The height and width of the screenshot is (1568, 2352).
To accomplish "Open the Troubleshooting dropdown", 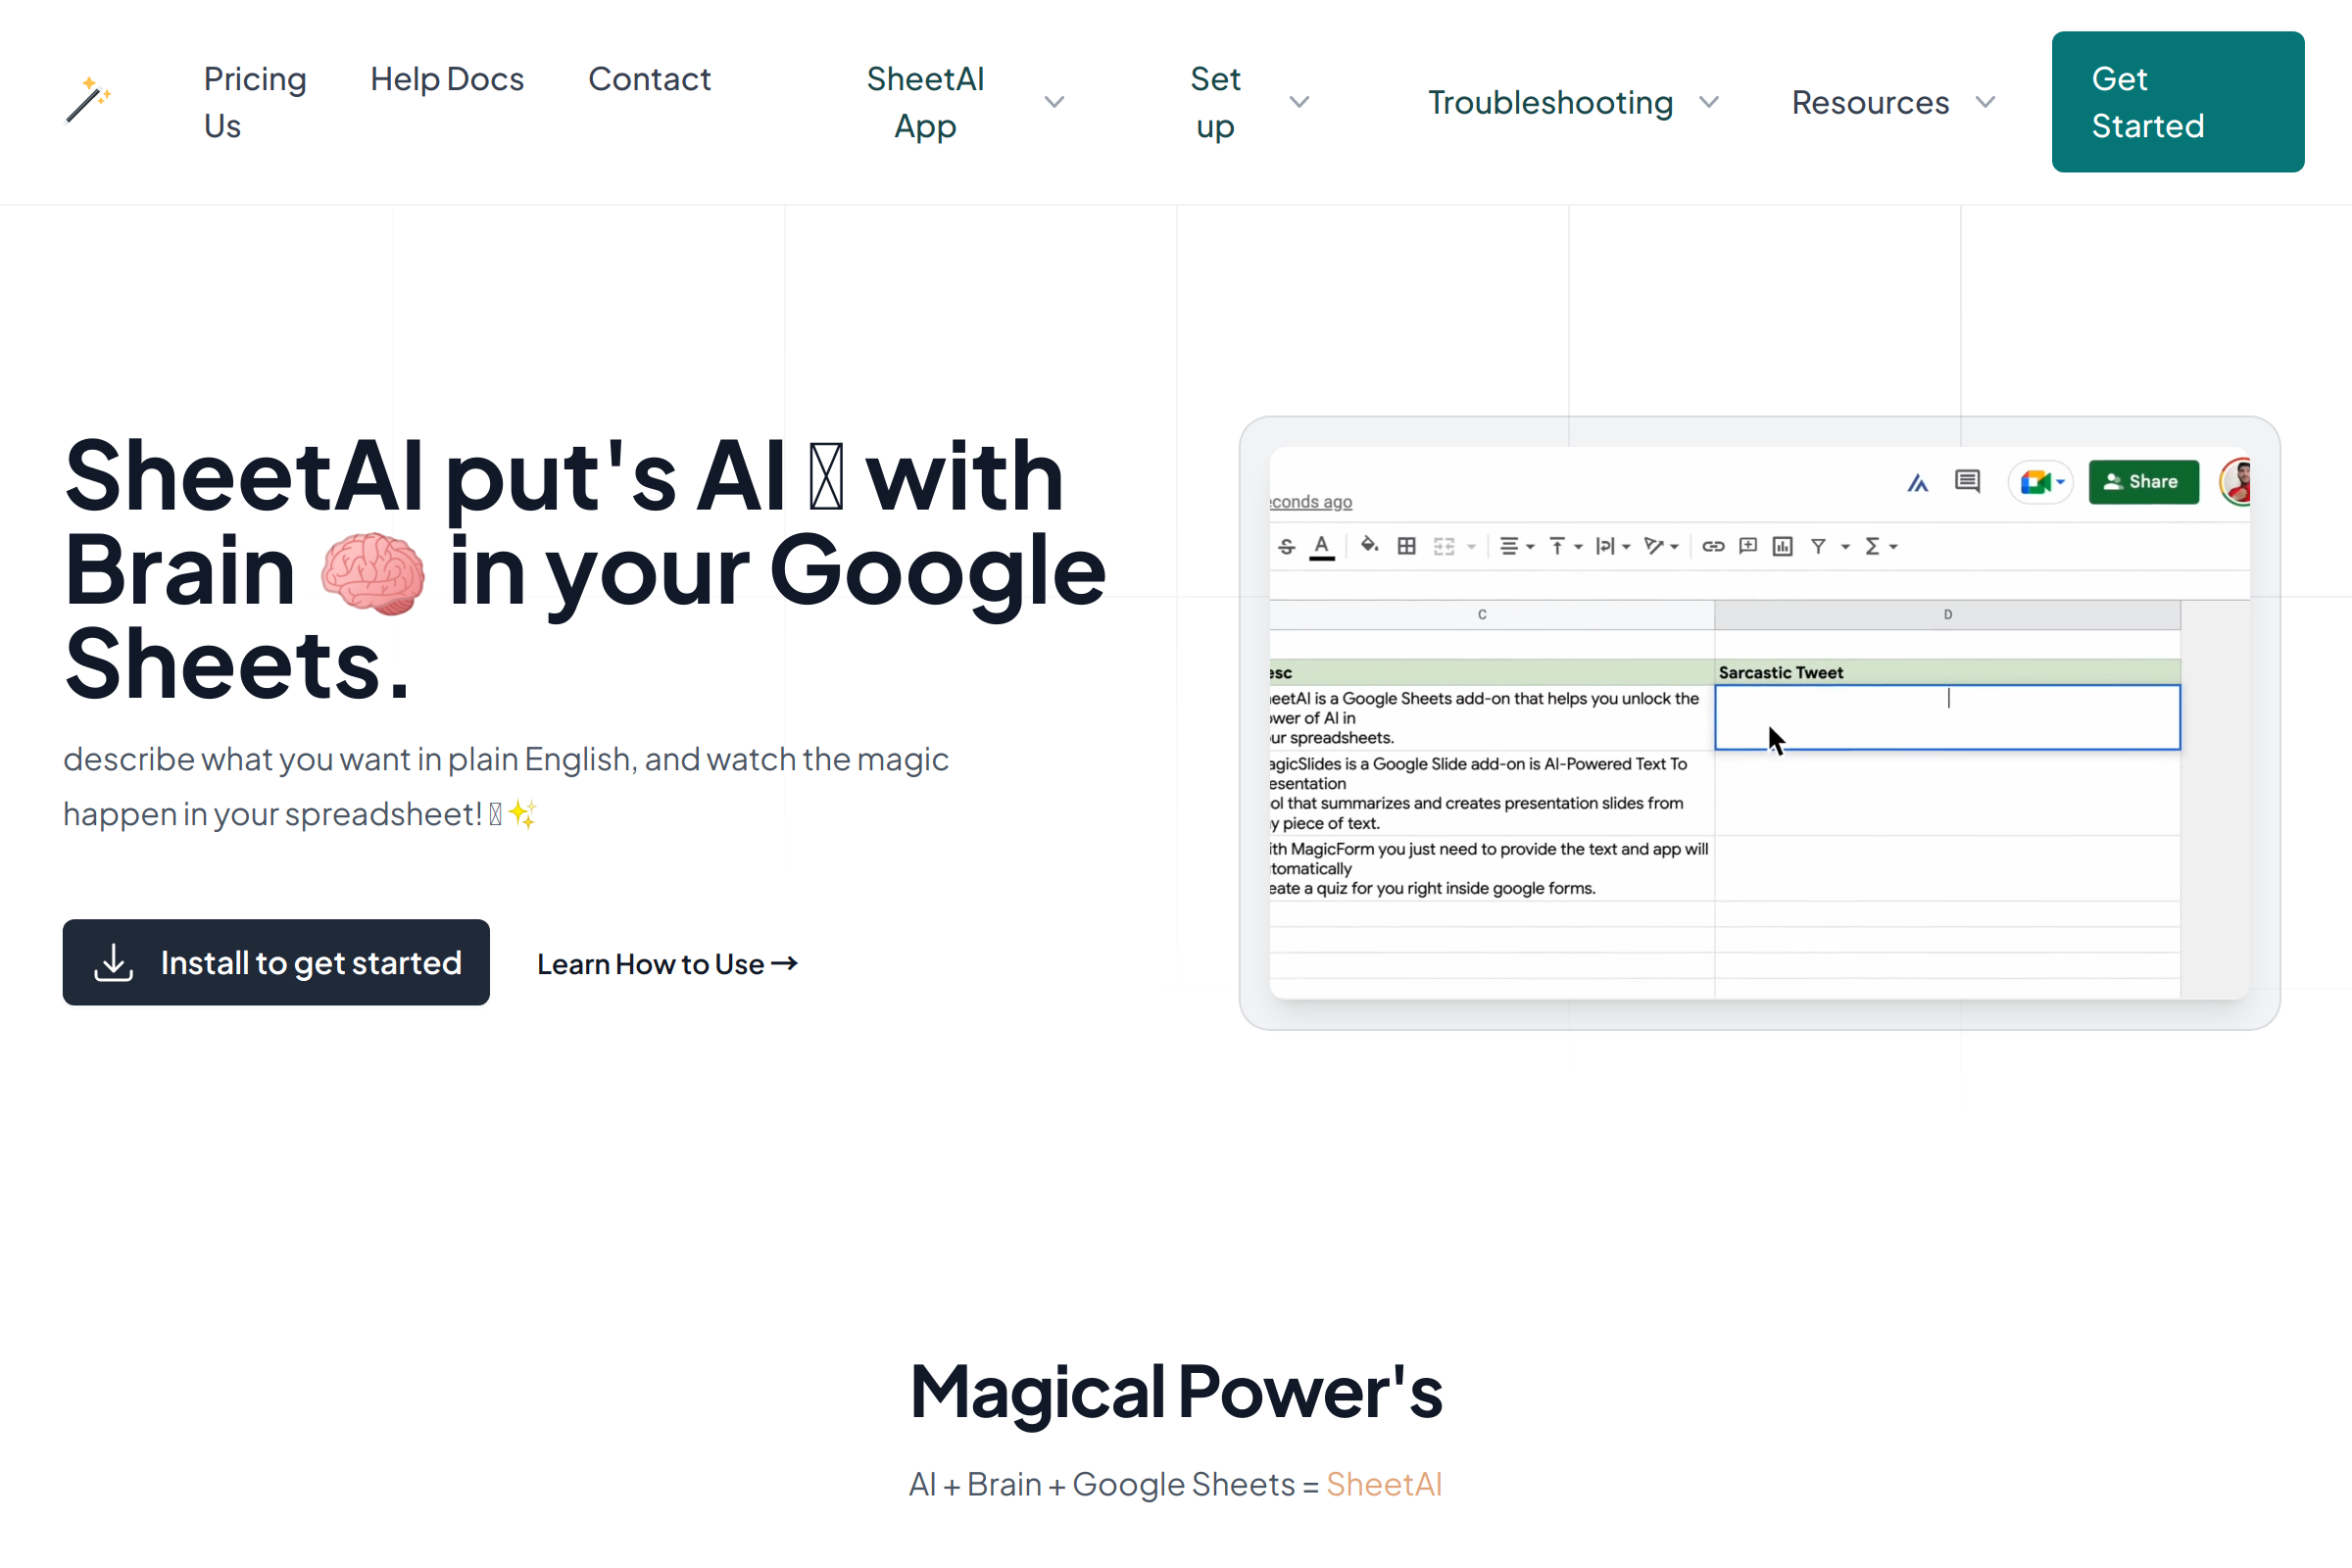I will [1571, 102].
